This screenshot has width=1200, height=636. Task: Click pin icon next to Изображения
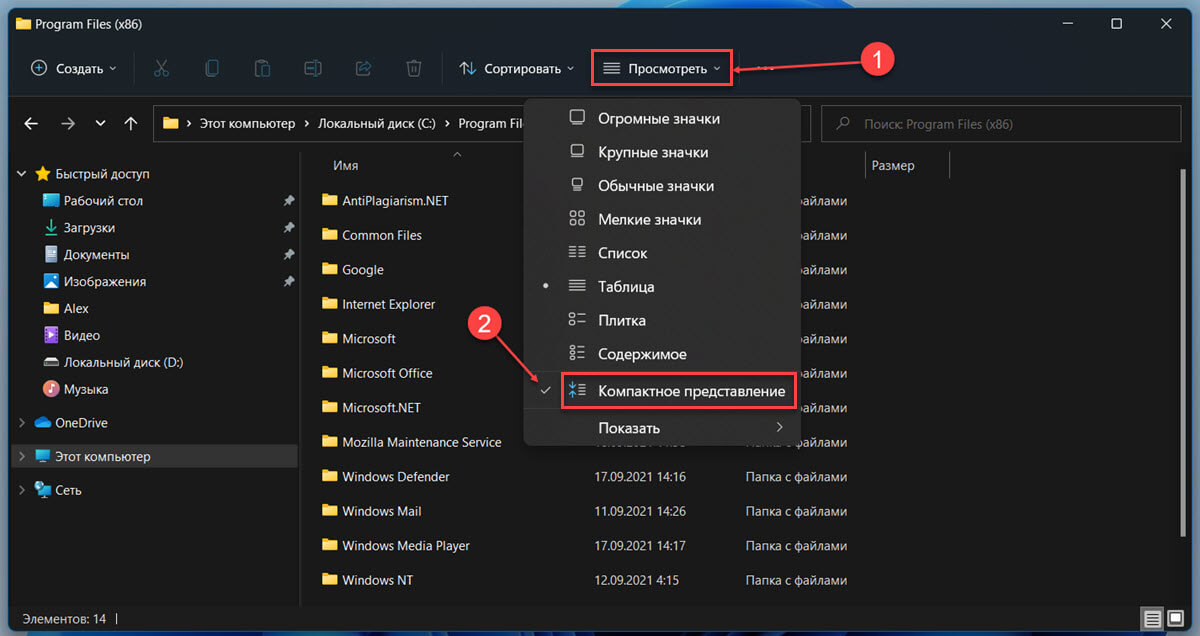[289, 282]
